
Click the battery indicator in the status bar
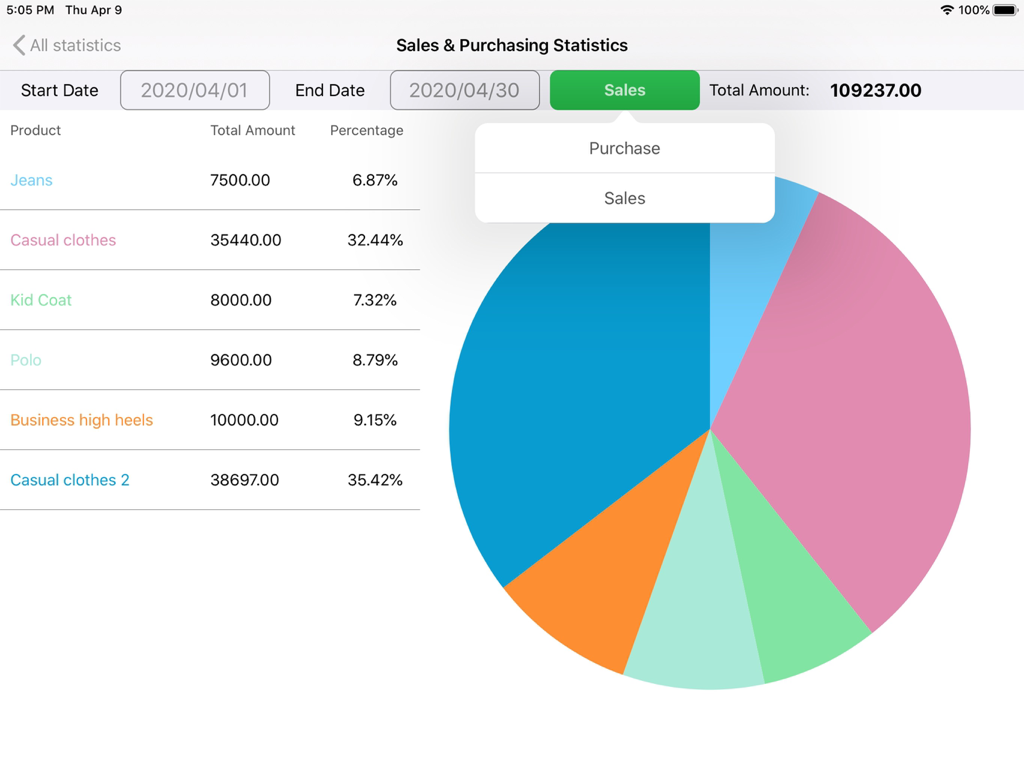coord(1005,10)
